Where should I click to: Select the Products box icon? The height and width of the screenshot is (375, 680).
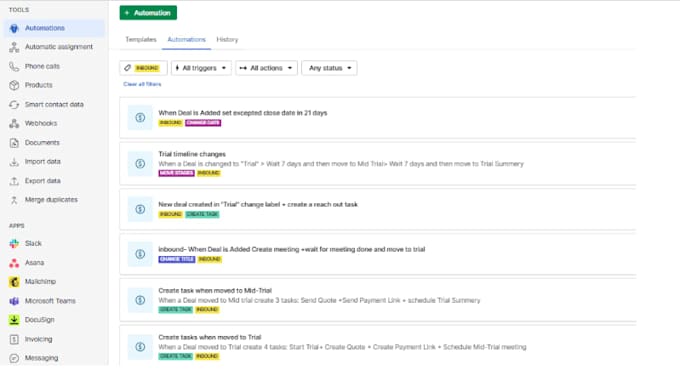pos(14,85)
